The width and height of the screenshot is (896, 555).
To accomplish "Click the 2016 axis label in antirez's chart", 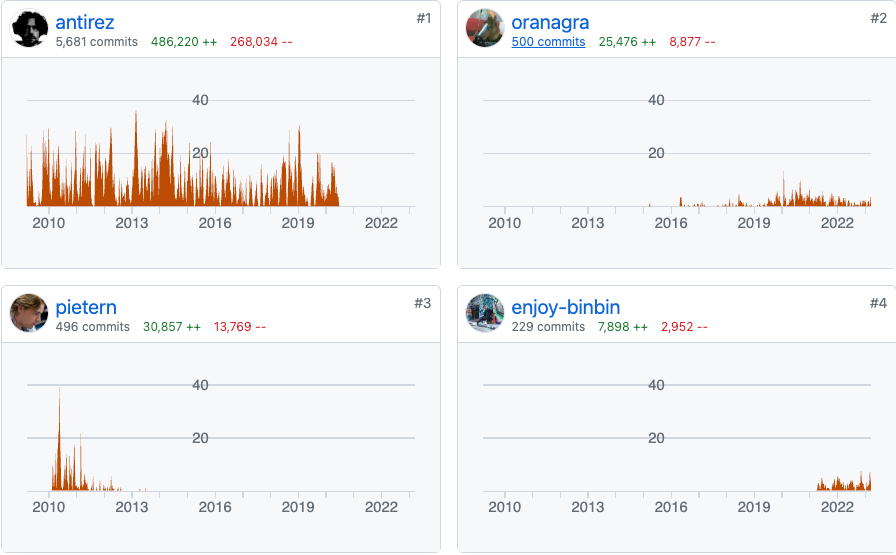I will 215,223.
